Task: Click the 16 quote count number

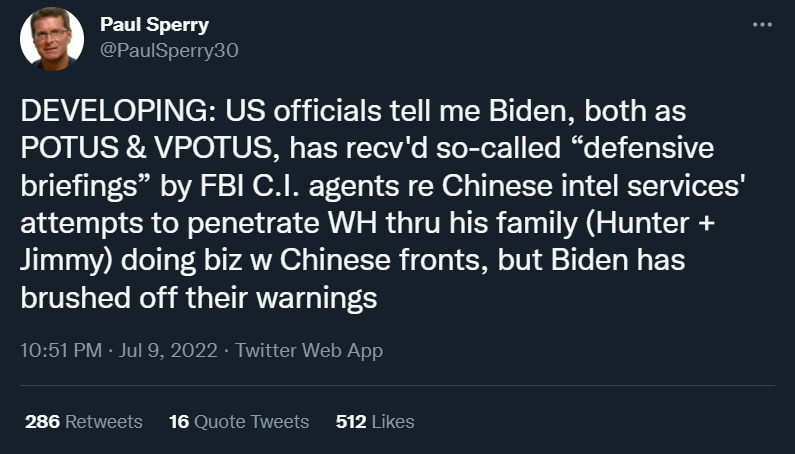Action: (179, 421)
